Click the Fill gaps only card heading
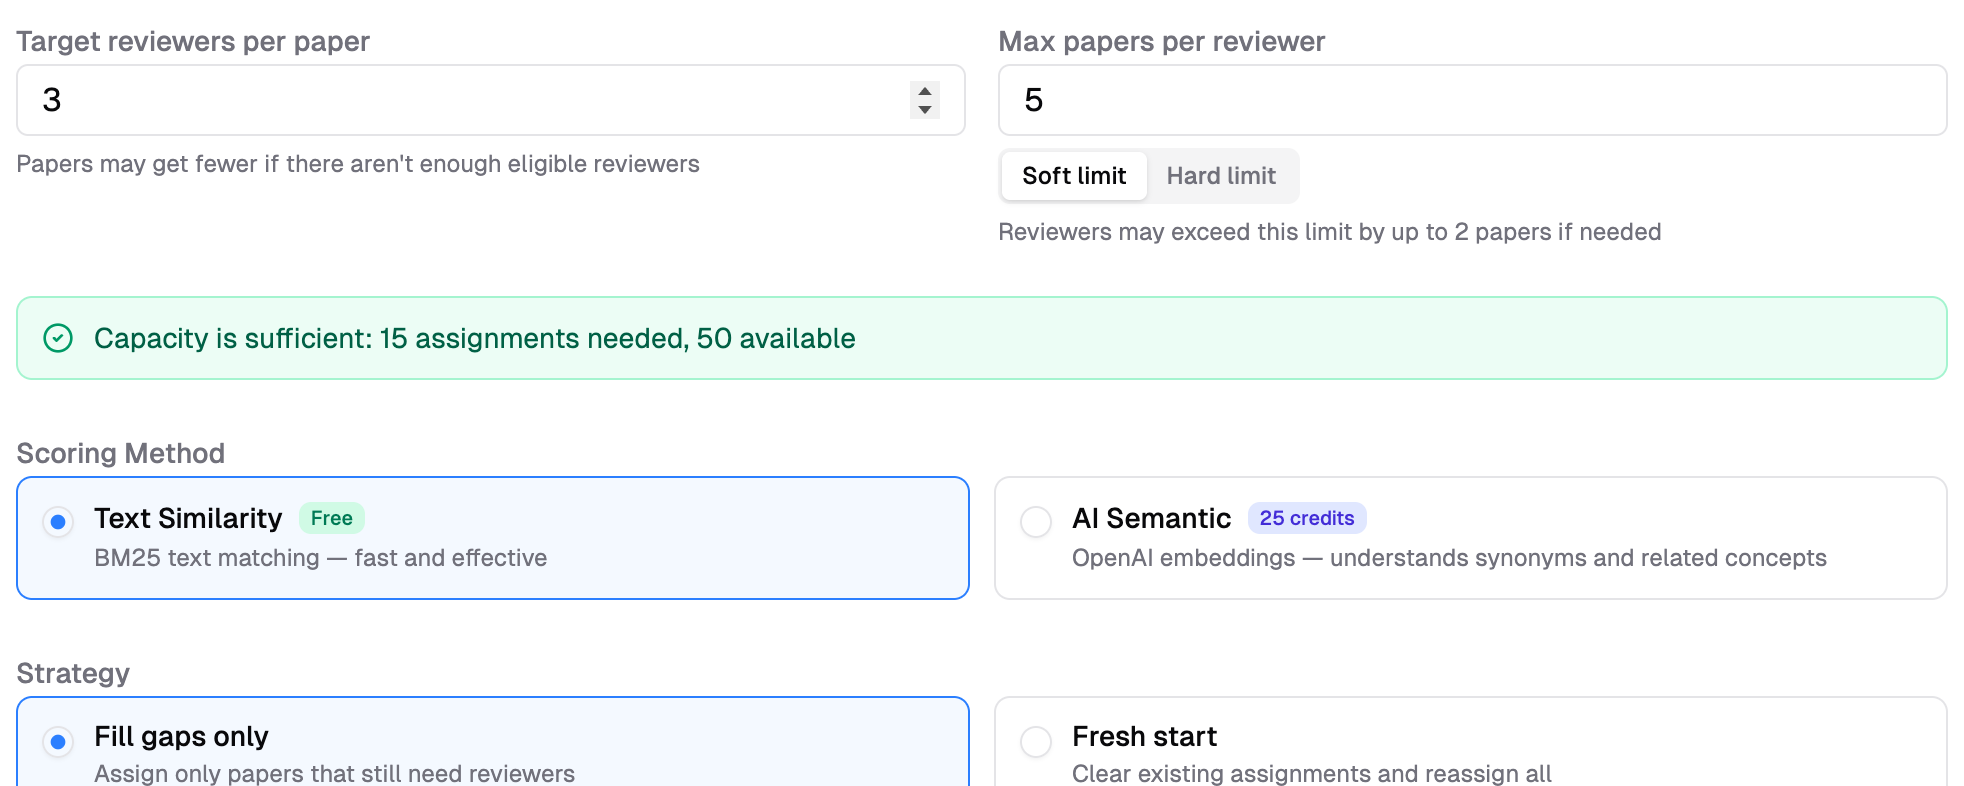The height and width of the screenshot is (786, 1964). pos(181,737)
